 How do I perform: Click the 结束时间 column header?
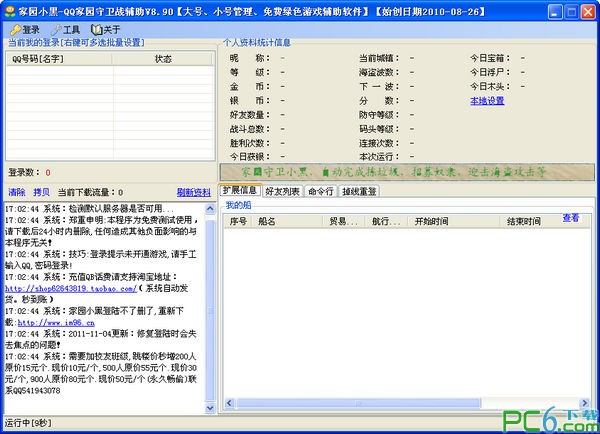pyautogui.click(x=545, y=221)
